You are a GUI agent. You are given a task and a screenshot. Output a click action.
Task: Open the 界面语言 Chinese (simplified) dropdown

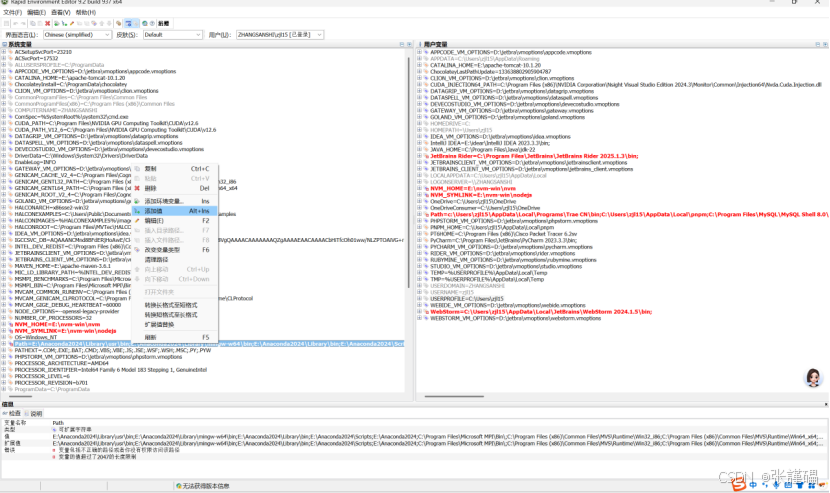coord(77,34)
